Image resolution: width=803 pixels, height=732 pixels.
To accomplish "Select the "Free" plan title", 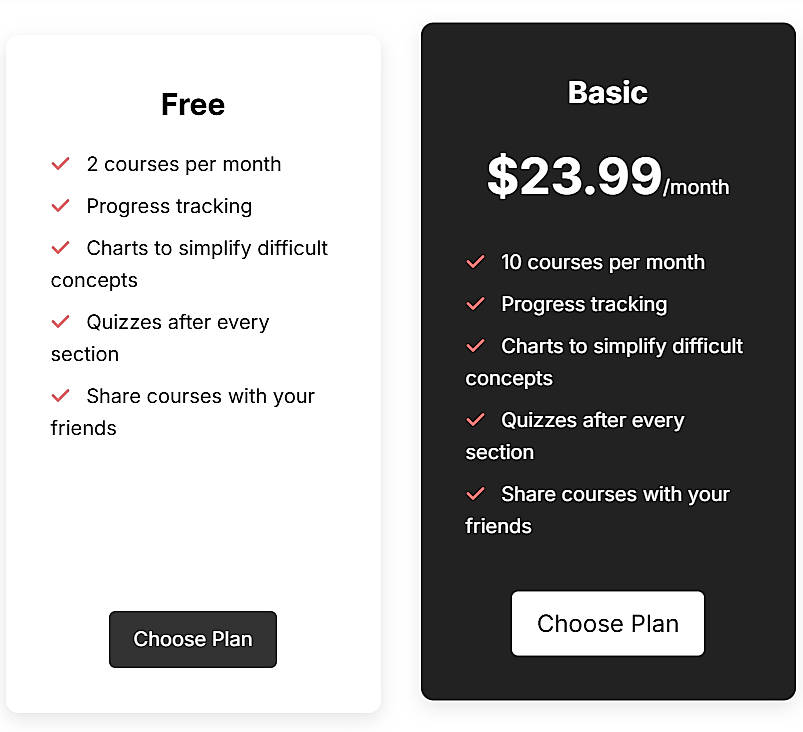I will coord(192,104).
